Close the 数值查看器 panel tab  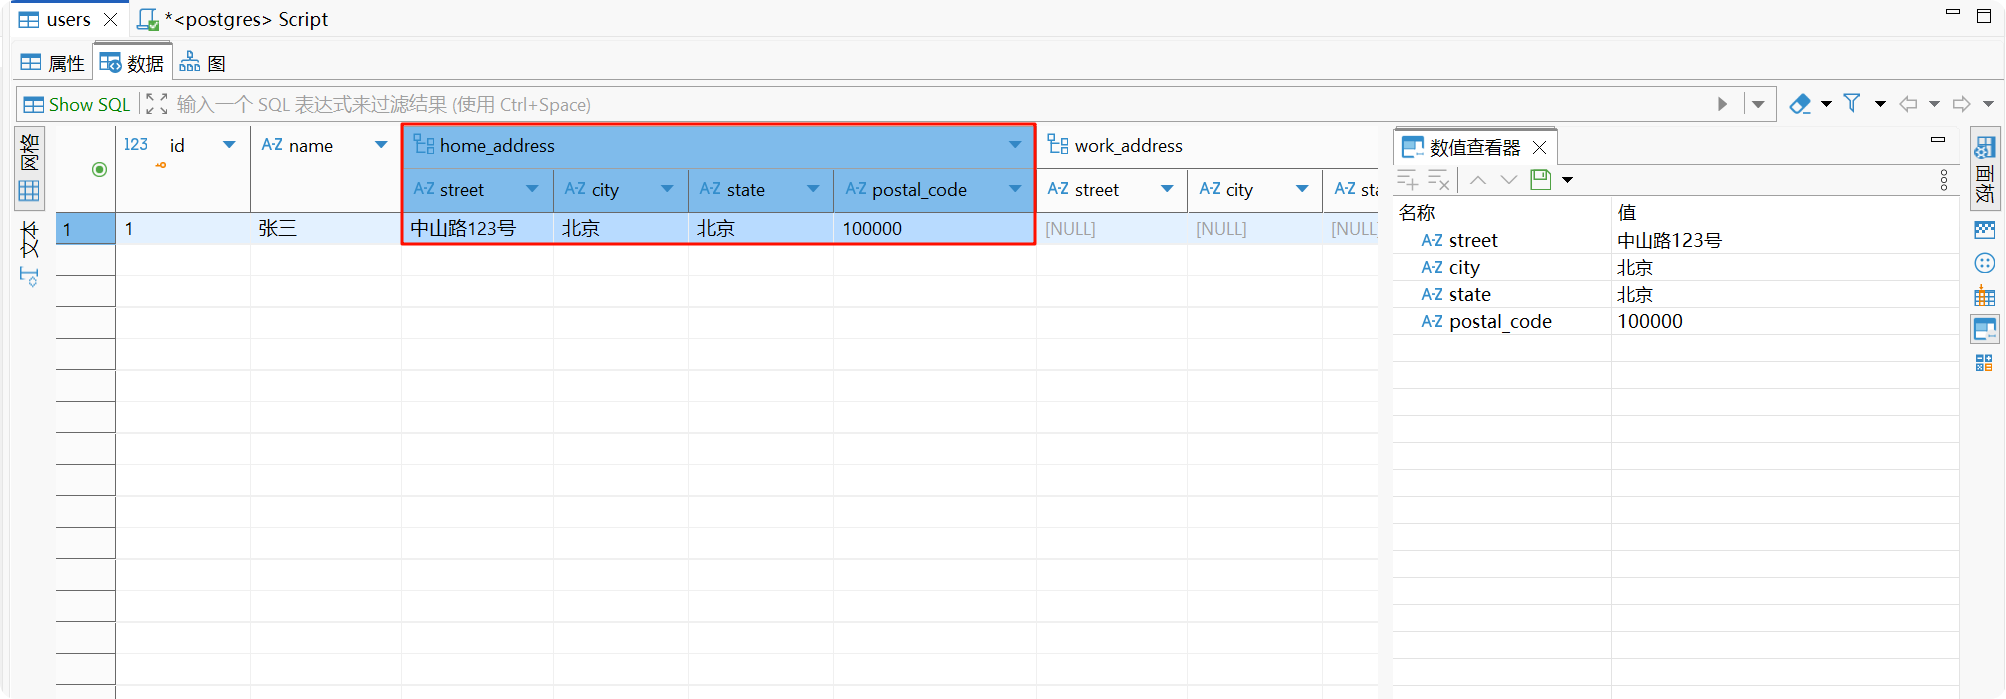click(x=1540, y=148)
